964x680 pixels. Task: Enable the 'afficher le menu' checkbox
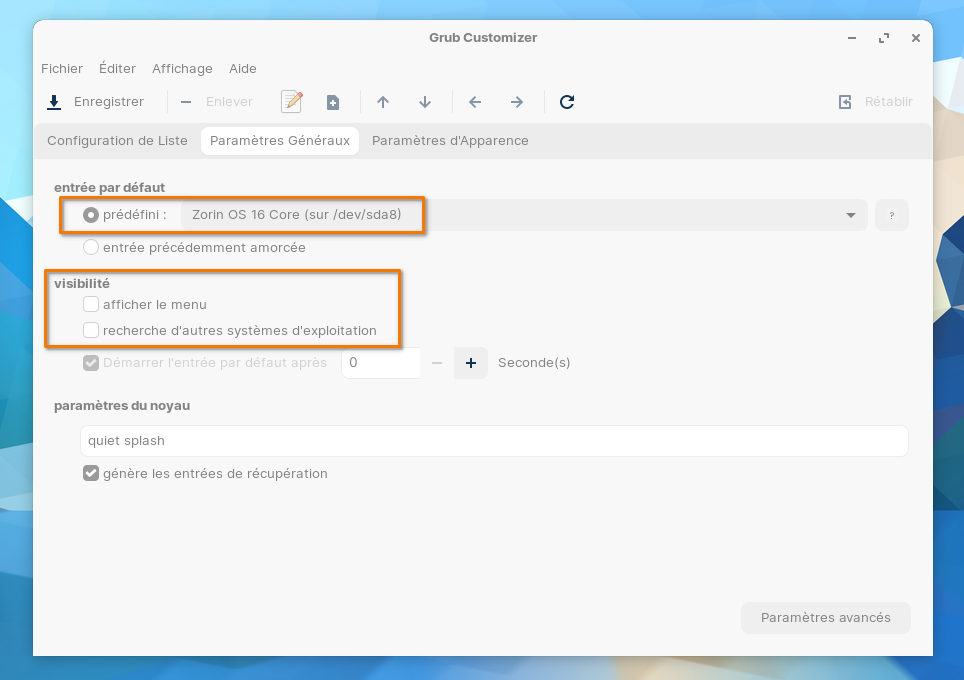[91, 304]
